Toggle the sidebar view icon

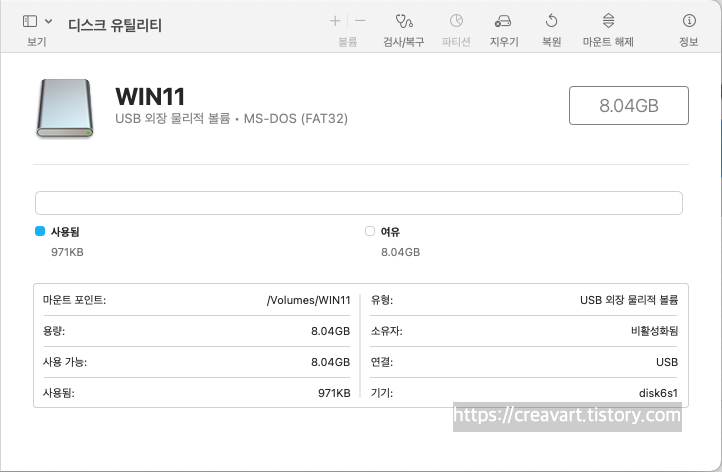click(30, 21)
